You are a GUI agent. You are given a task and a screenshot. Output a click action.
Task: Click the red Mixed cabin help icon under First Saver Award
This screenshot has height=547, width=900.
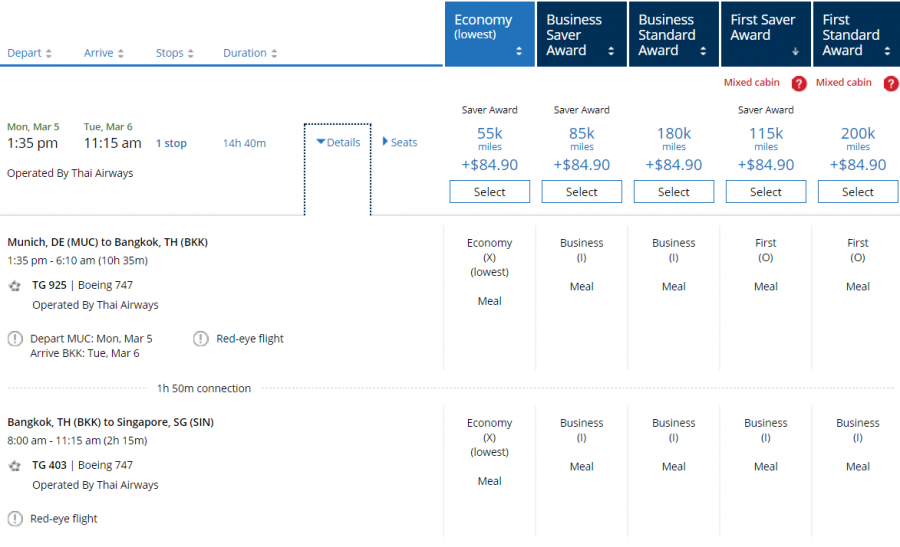coord(798,83)
